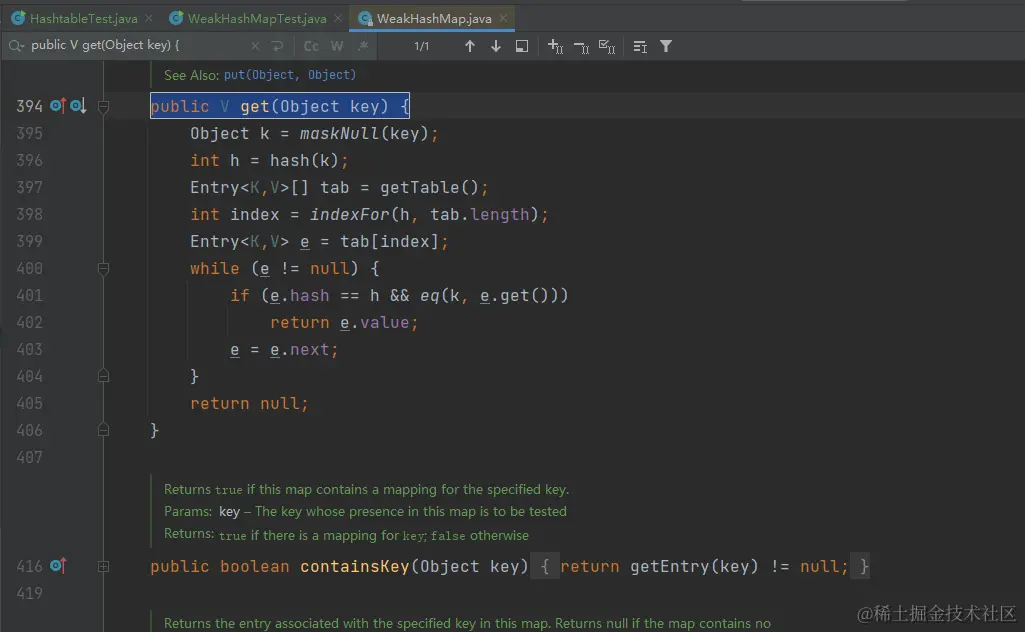1025x632 pixels.
Task: Open the put(Object, Object) See Also link
Action: tap(290, 75)
